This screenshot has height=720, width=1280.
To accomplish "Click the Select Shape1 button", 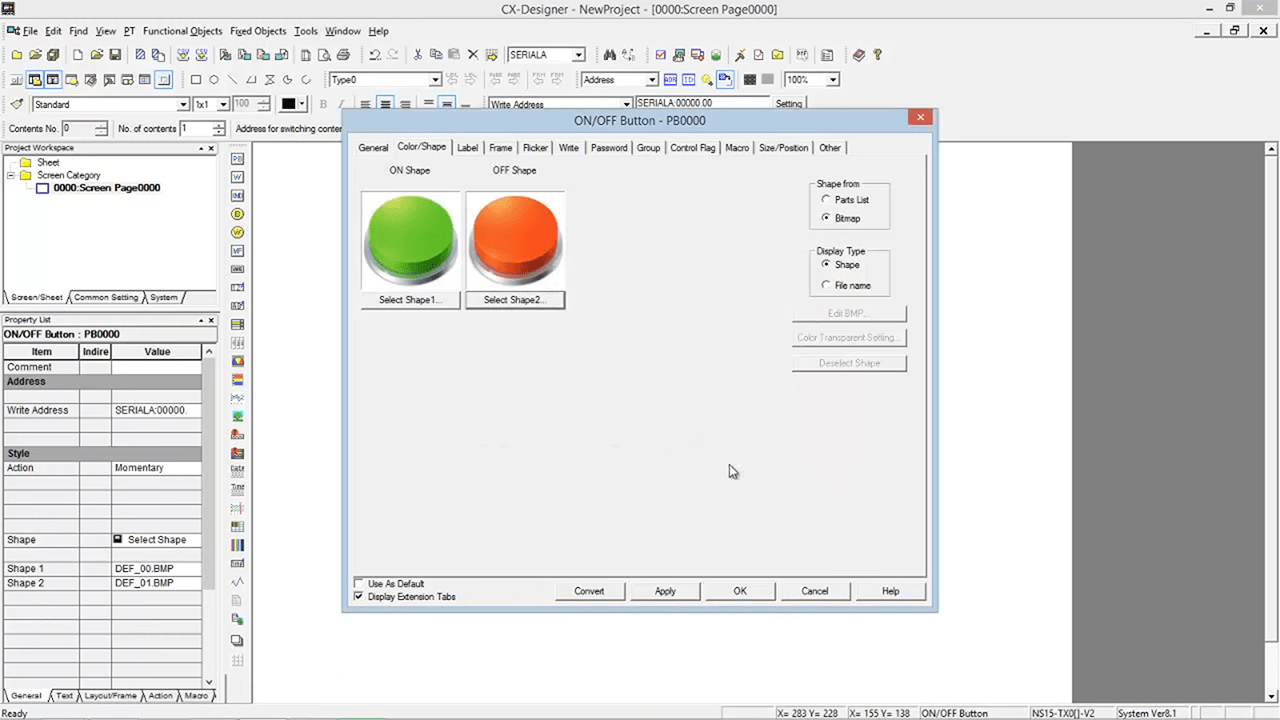I will (410, 300).
